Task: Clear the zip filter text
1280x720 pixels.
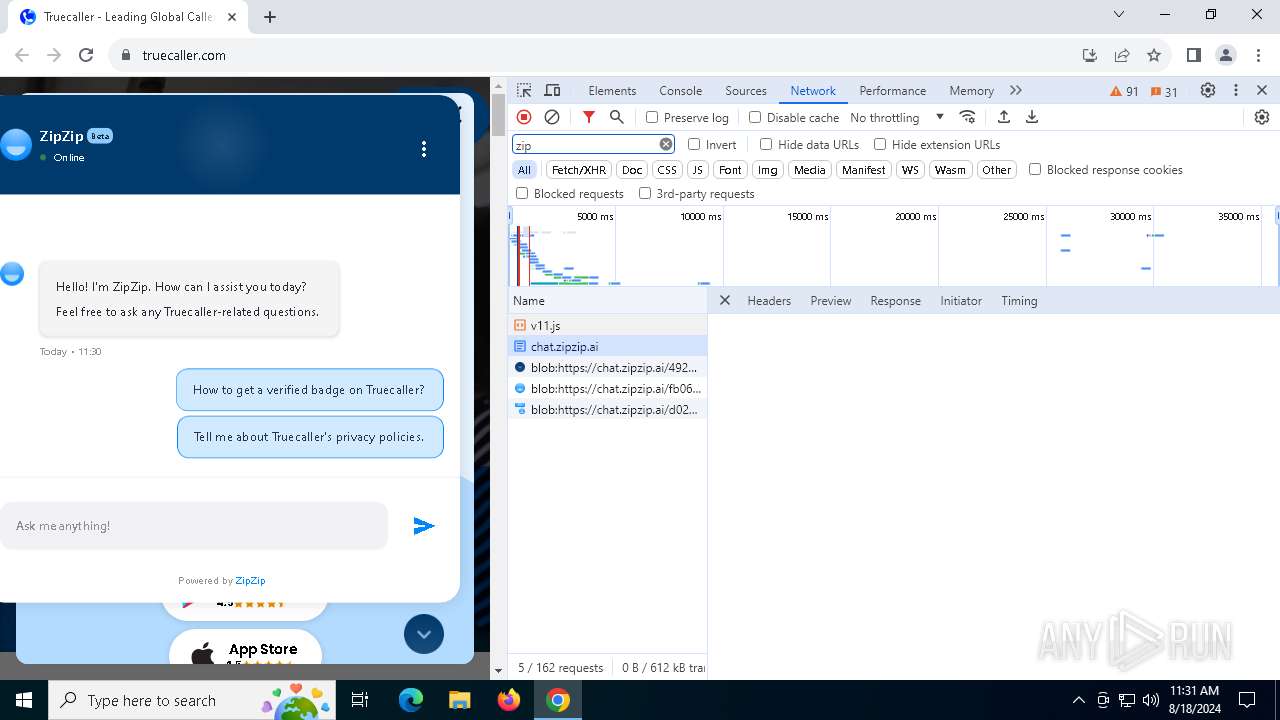Action: point(666,144)
